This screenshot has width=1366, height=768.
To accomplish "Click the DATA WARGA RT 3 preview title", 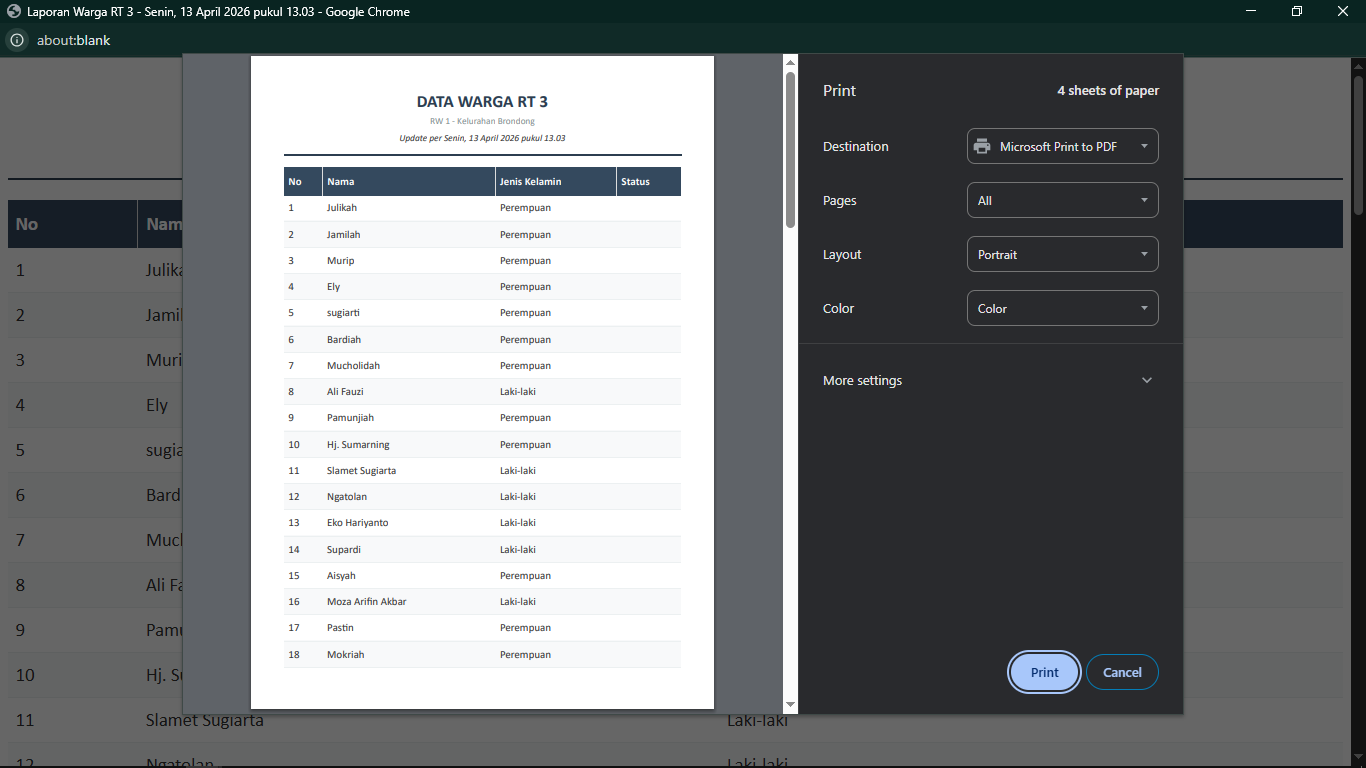I will click(x=482, y=102).
